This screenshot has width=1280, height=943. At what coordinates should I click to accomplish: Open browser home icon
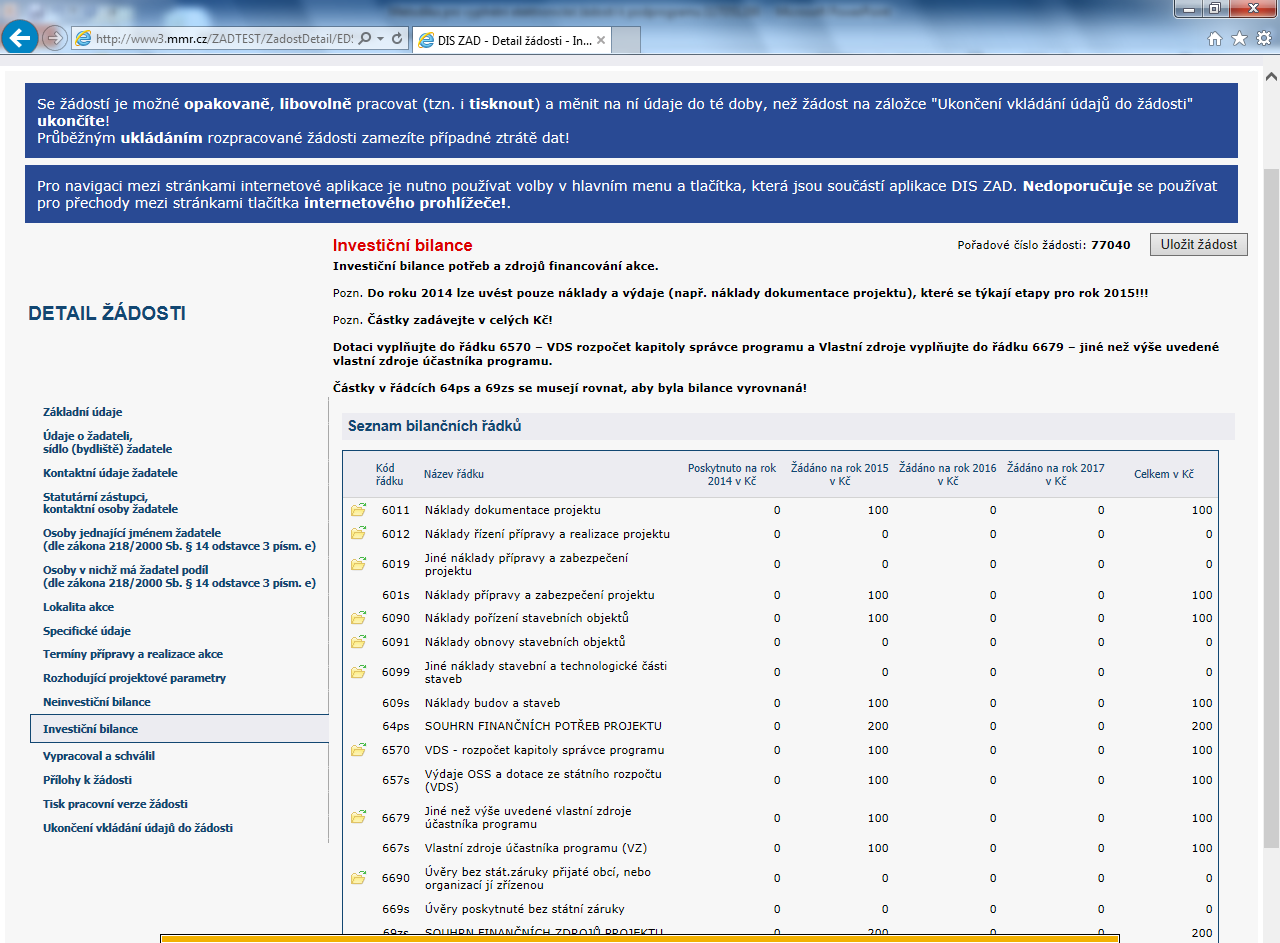coord(1215,39)
